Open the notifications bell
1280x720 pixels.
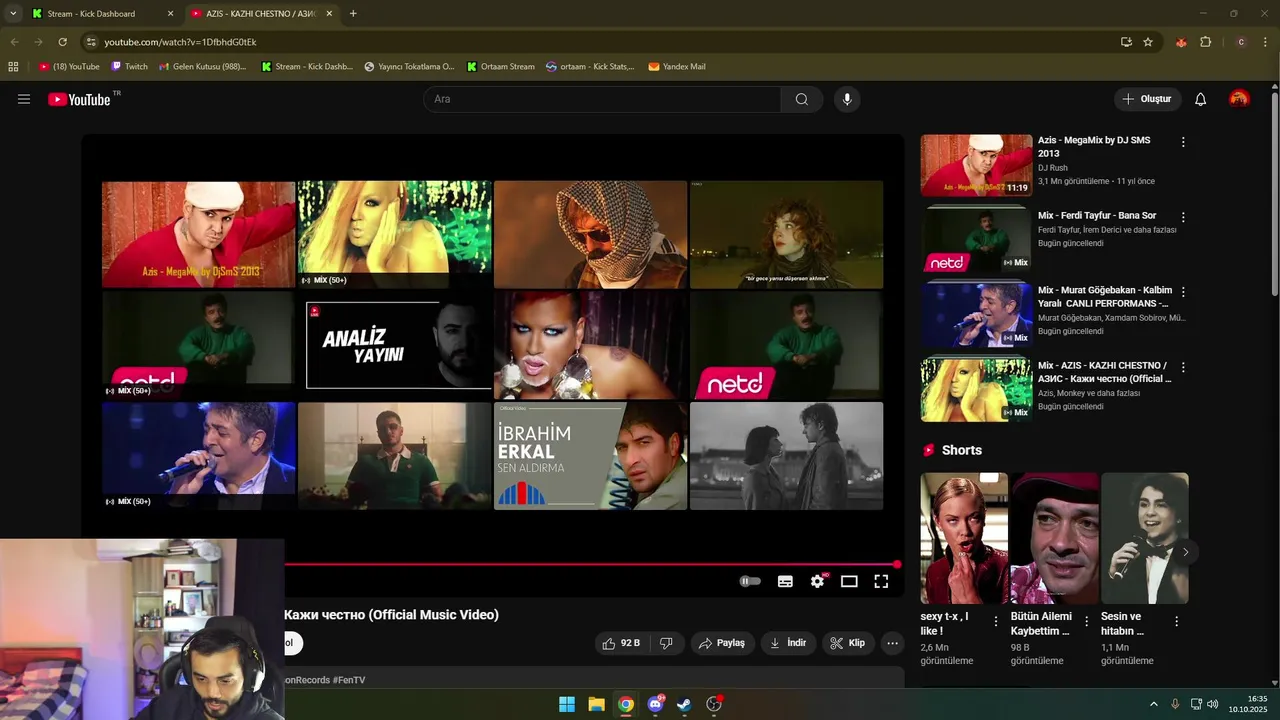click(1201, 99)
